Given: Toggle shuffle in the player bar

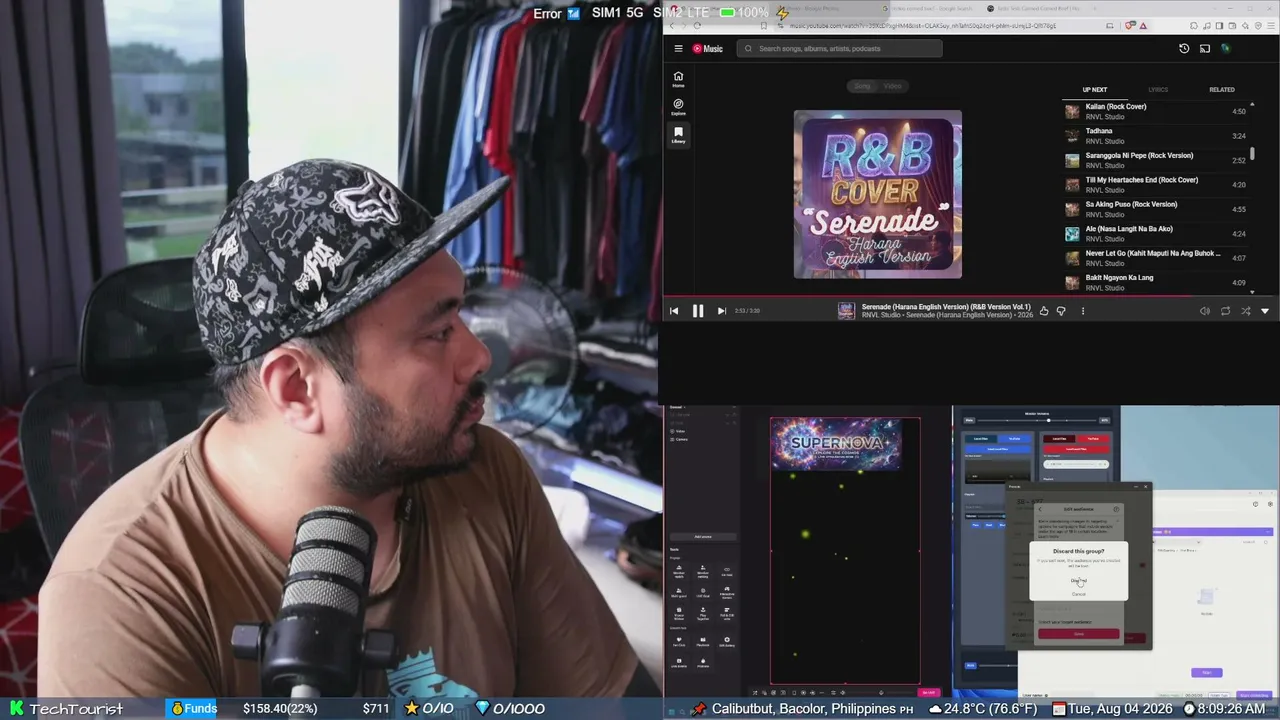Looking at the screenshot, I should pyautogui.click(x=1245, y=311).
